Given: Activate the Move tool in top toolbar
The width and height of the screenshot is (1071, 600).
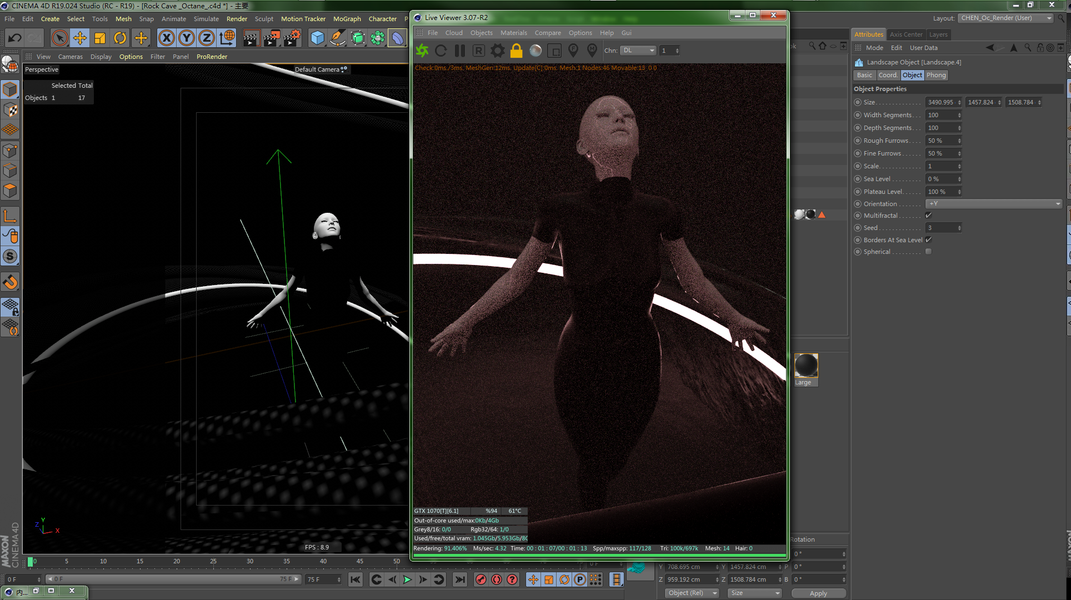Looking at the screenshot, I should (x=80, y=38).
